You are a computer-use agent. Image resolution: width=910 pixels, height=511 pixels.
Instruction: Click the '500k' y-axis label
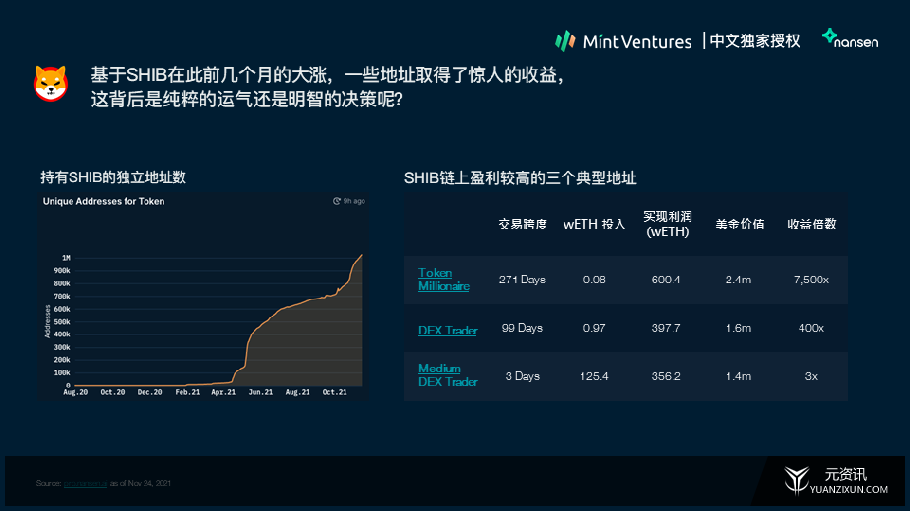pos(62,322)
